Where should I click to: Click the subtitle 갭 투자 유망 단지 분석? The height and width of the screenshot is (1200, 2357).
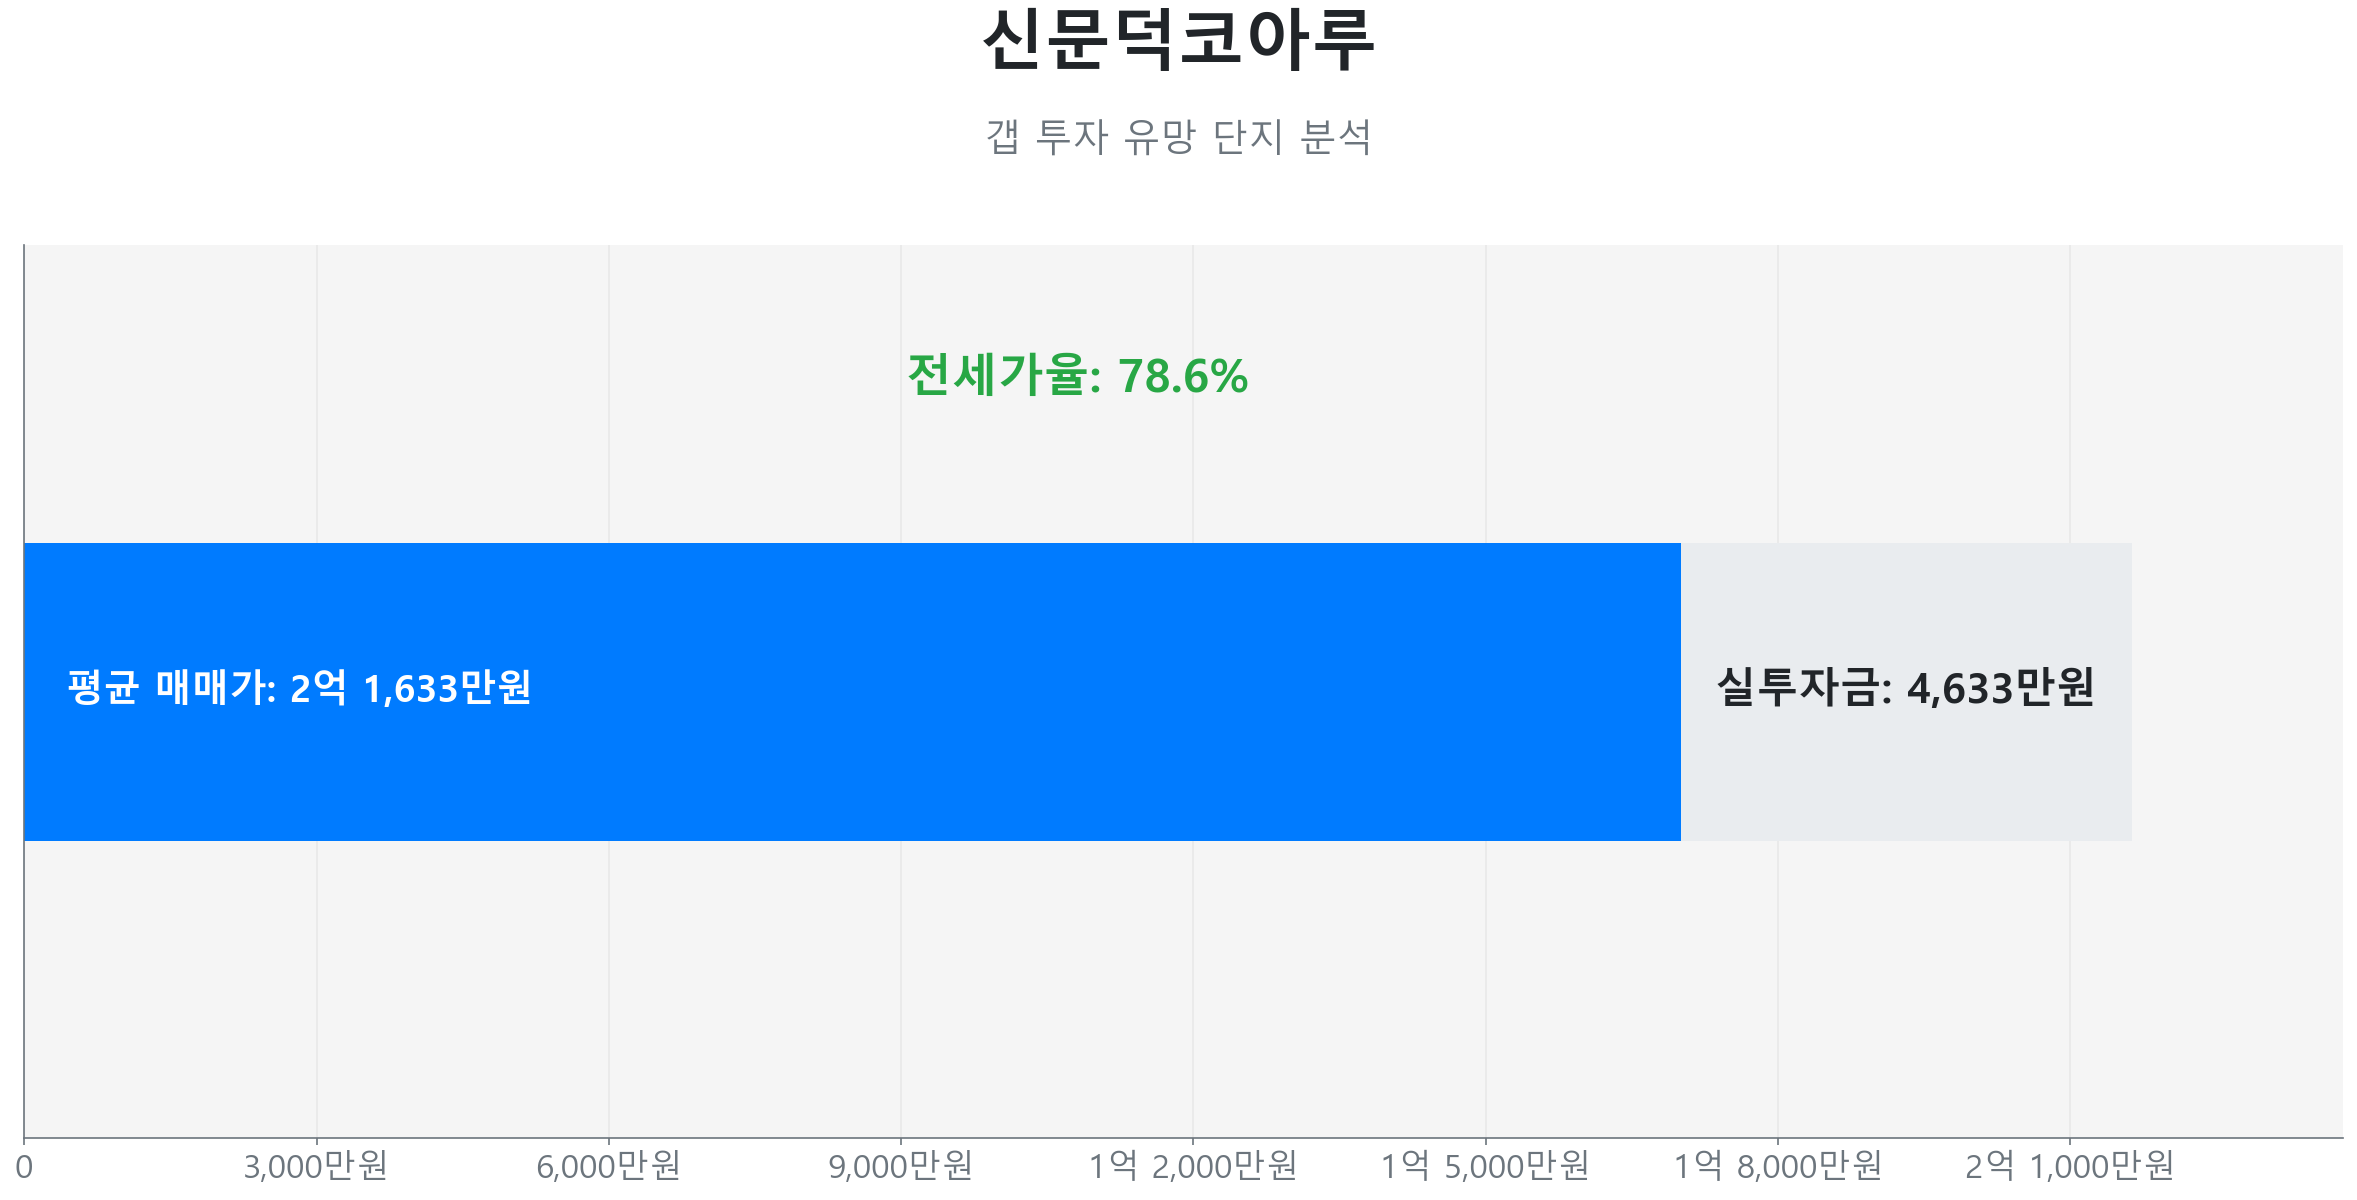tap(1178, 137)
